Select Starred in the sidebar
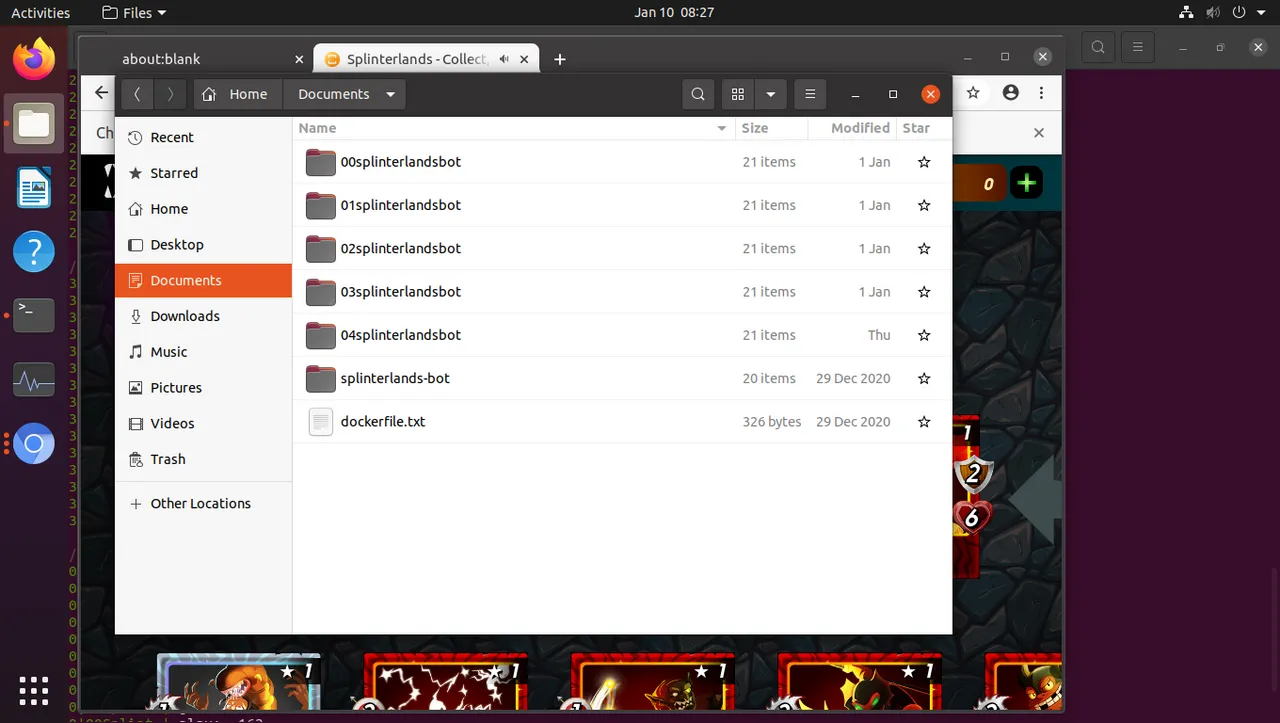The image size is (1280, 723). [x=203, y=173]
